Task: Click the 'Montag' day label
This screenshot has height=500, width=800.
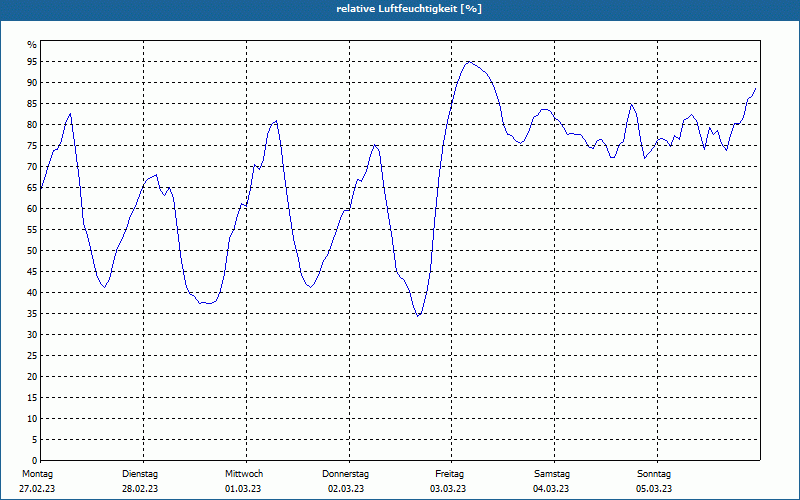Action: tap(37, 474)
